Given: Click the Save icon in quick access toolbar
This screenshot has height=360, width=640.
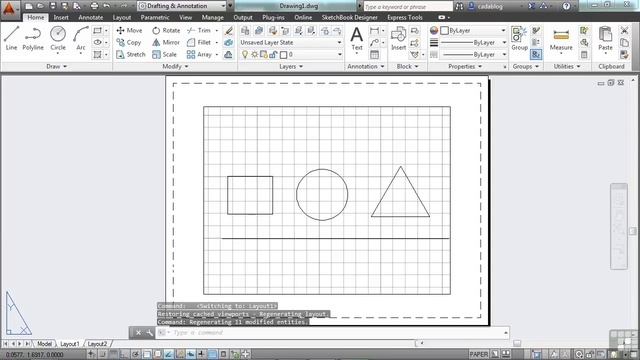Looking at the screenshot, I should [52, 6].
